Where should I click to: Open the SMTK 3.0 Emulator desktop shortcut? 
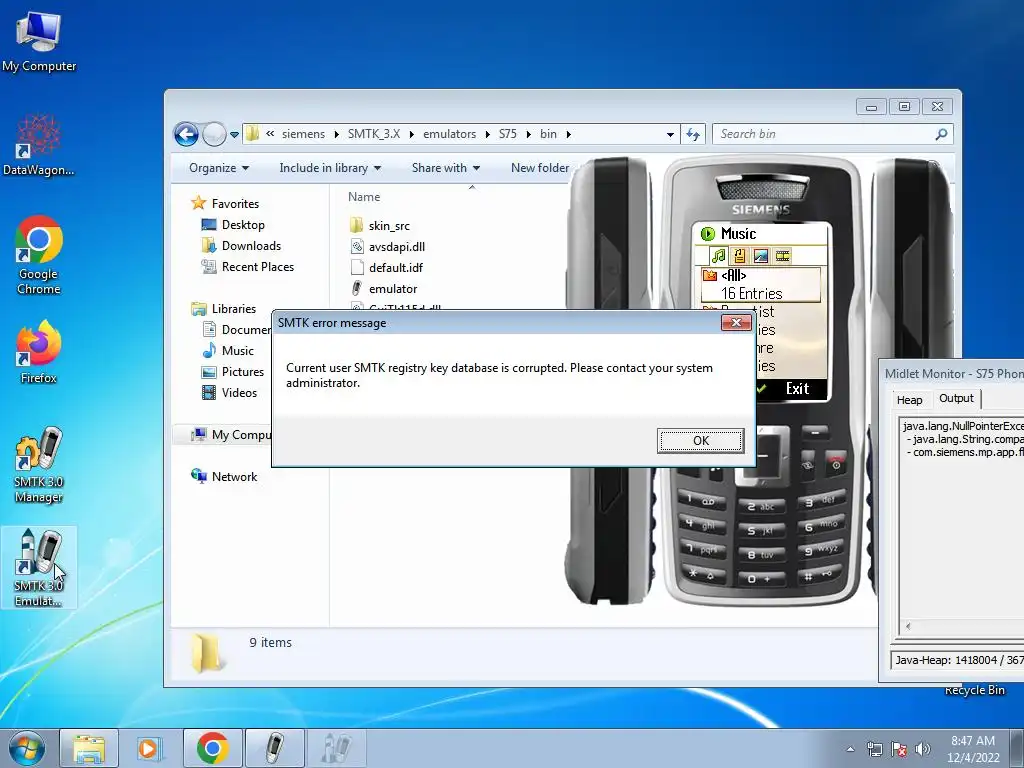[39, 568]
